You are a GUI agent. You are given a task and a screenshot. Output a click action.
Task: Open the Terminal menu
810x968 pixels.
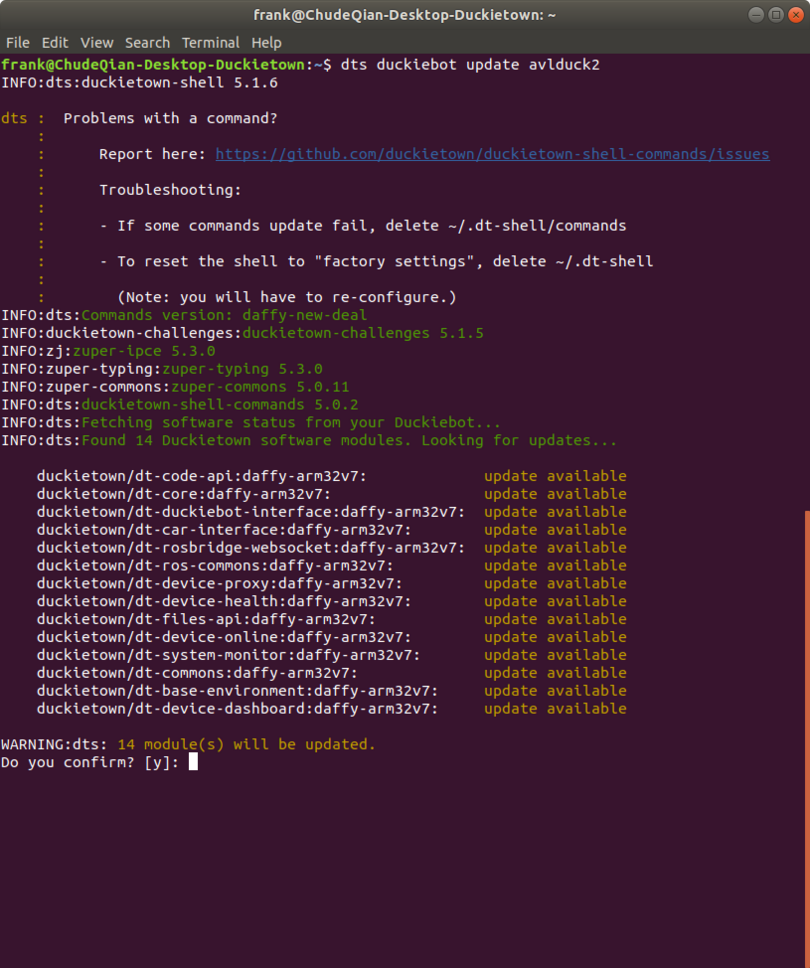tap(210, 43)
